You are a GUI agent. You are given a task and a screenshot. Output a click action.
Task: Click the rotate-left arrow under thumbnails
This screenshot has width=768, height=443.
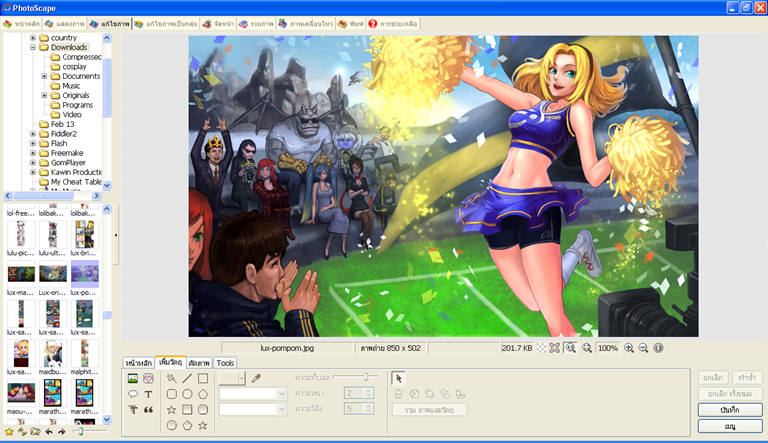pyautogui.click(x=48, y=432)
